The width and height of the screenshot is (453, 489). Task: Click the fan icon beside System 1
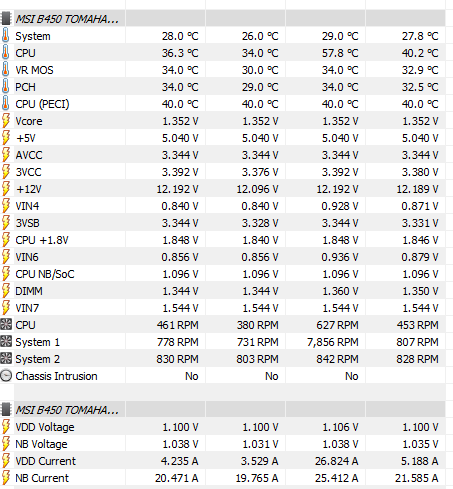[6, 341]
